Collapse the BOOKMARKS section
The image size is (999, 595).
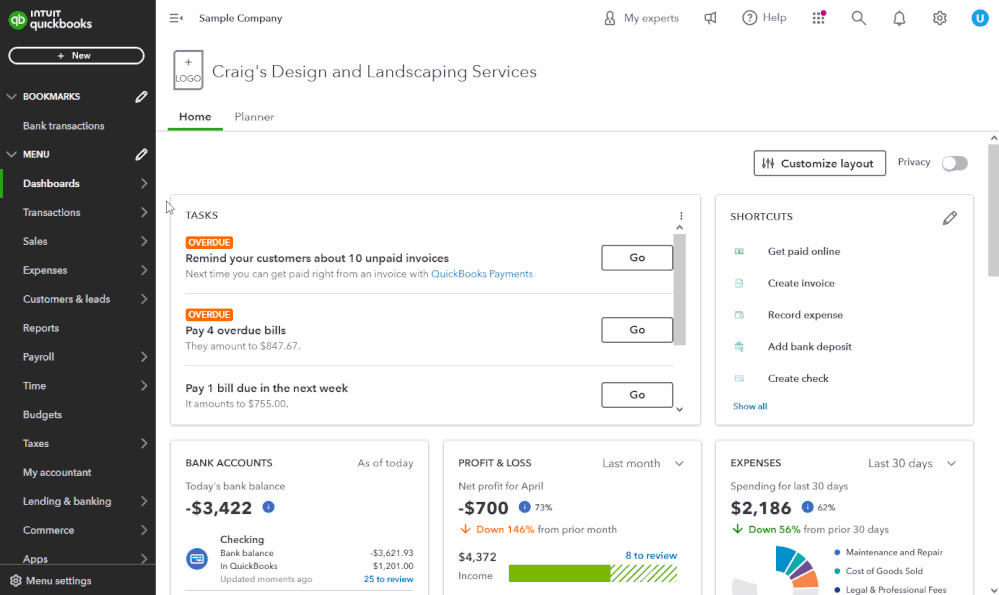[x=12, y=97]
